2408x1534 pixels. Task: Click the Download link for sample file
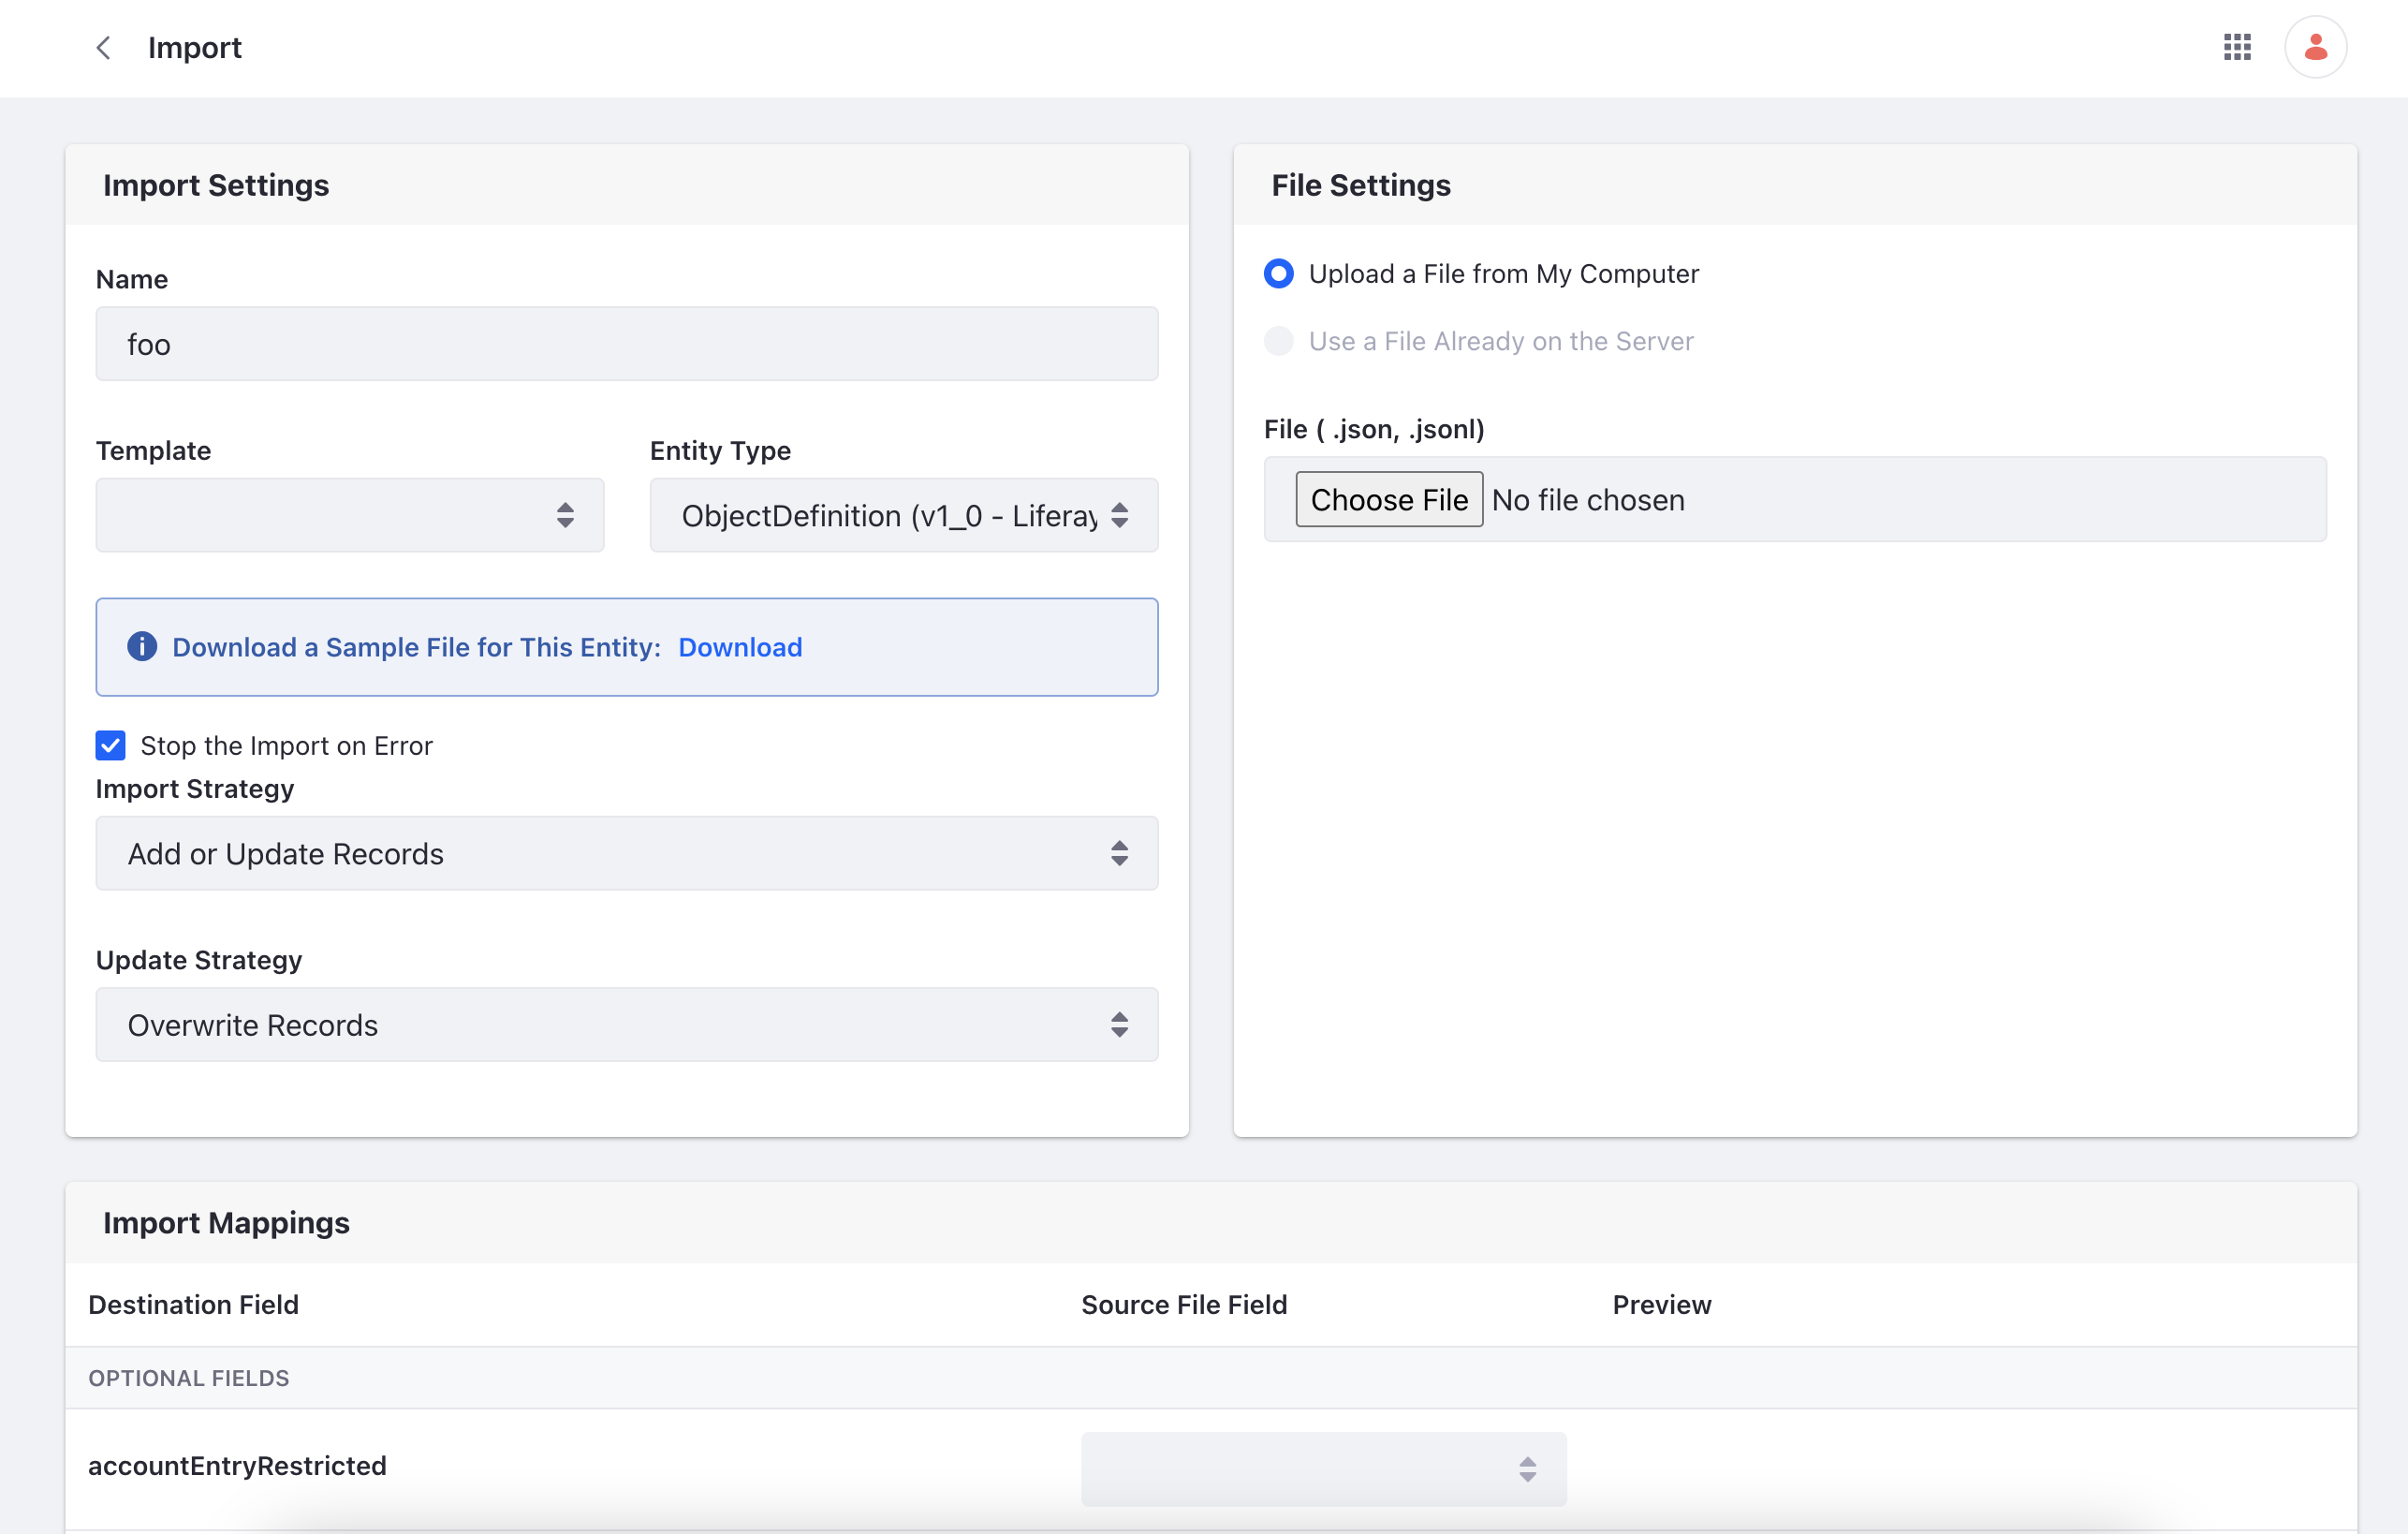[x=739, y=646]
